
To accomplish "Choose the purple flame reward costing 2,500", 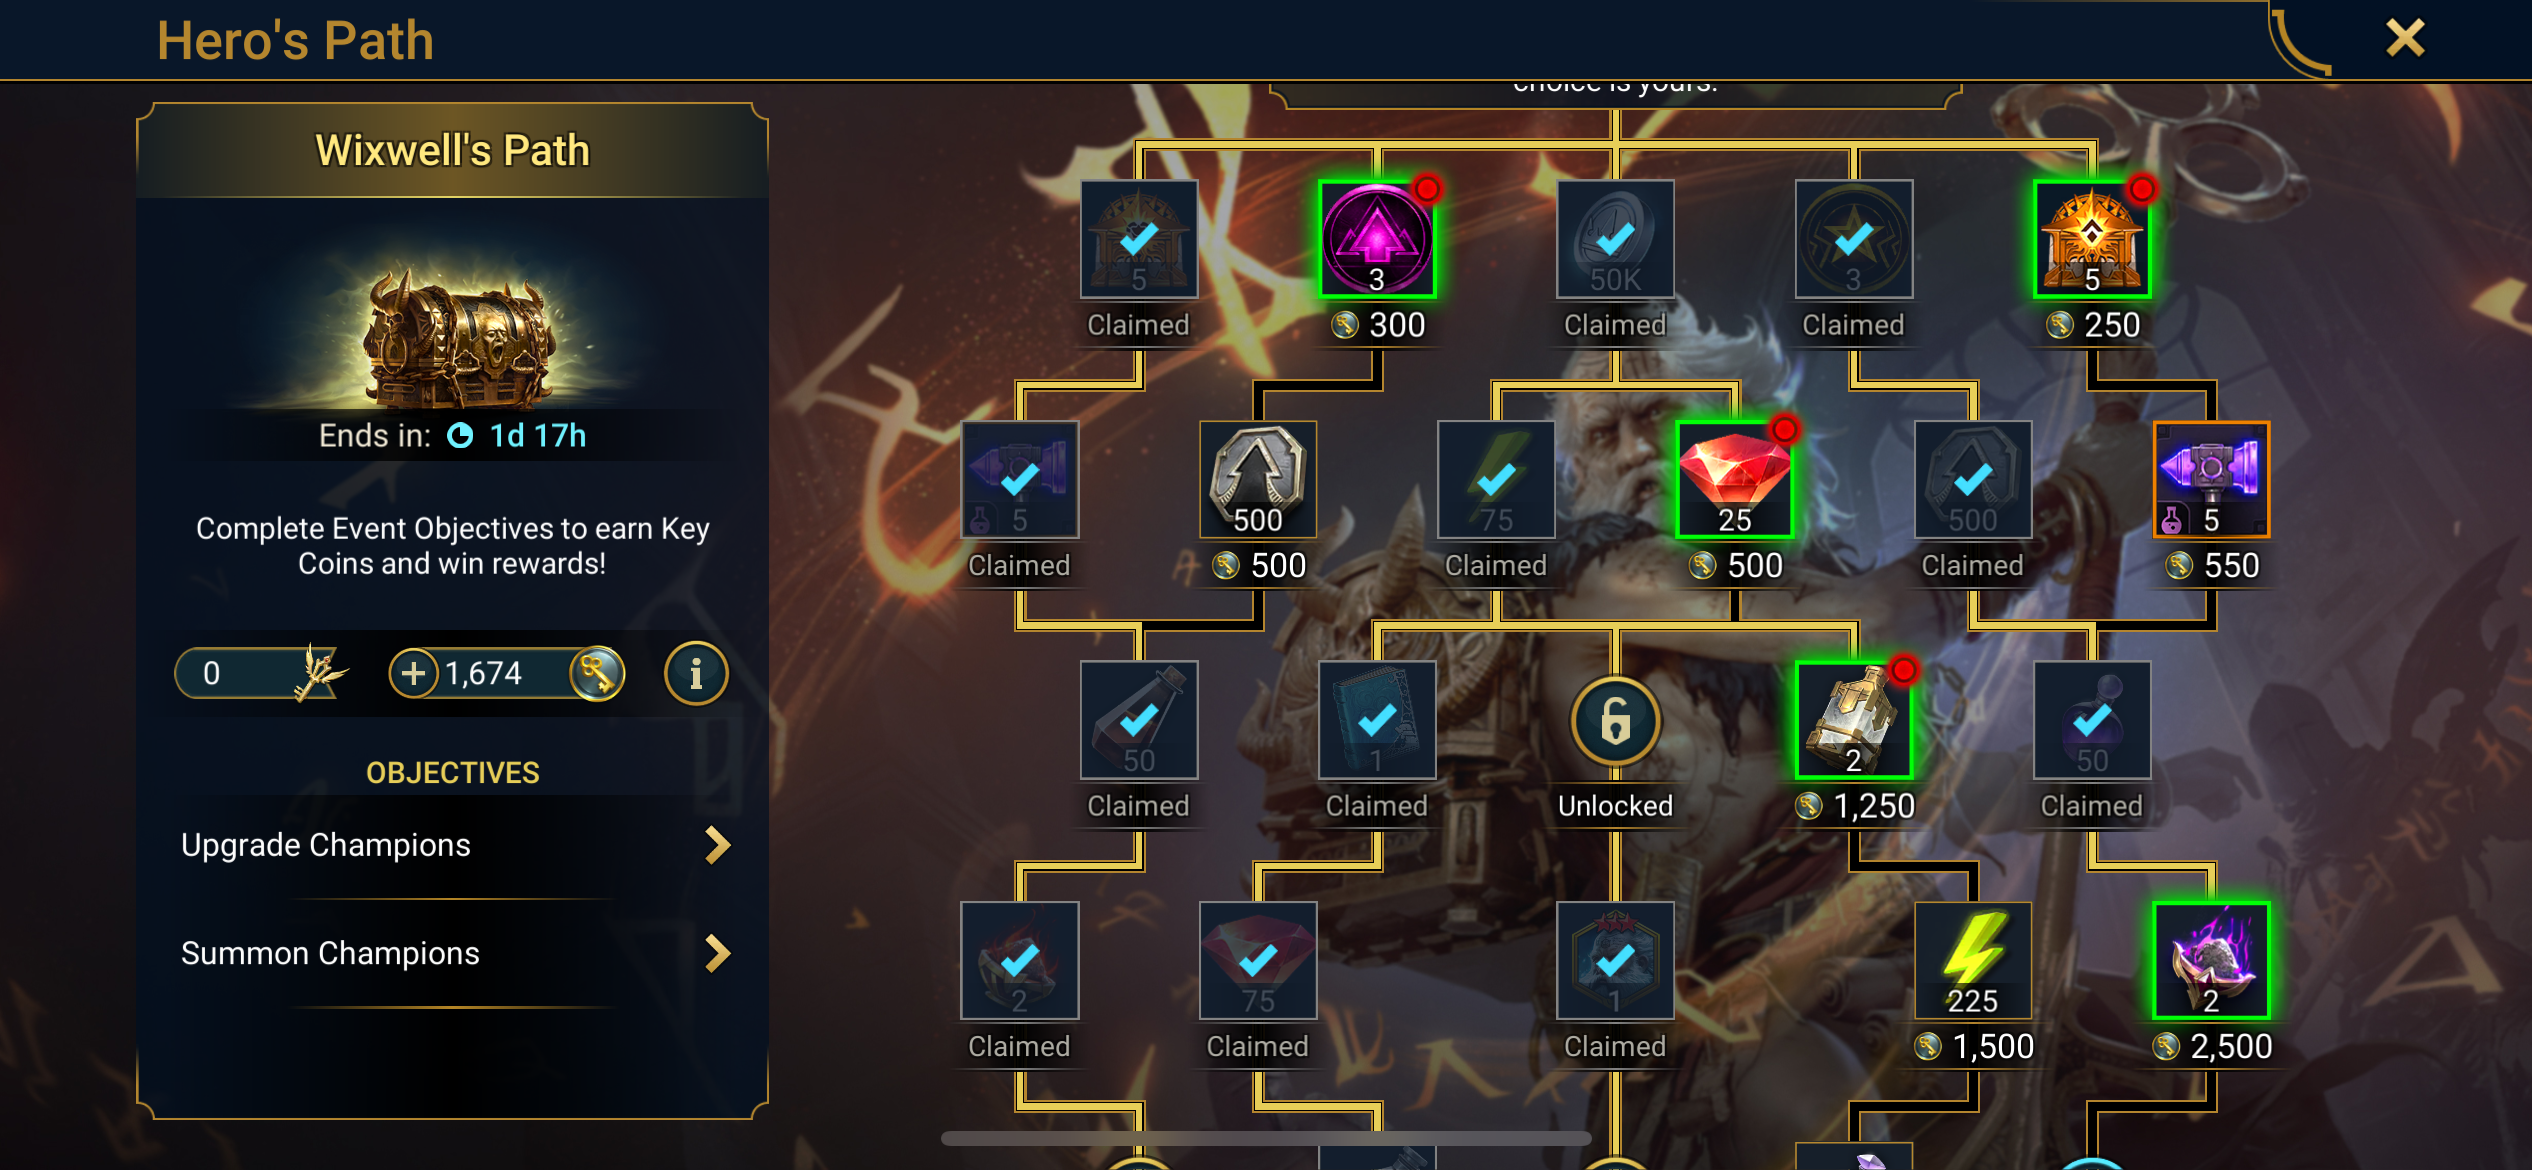I will [x=2211, y=961].
